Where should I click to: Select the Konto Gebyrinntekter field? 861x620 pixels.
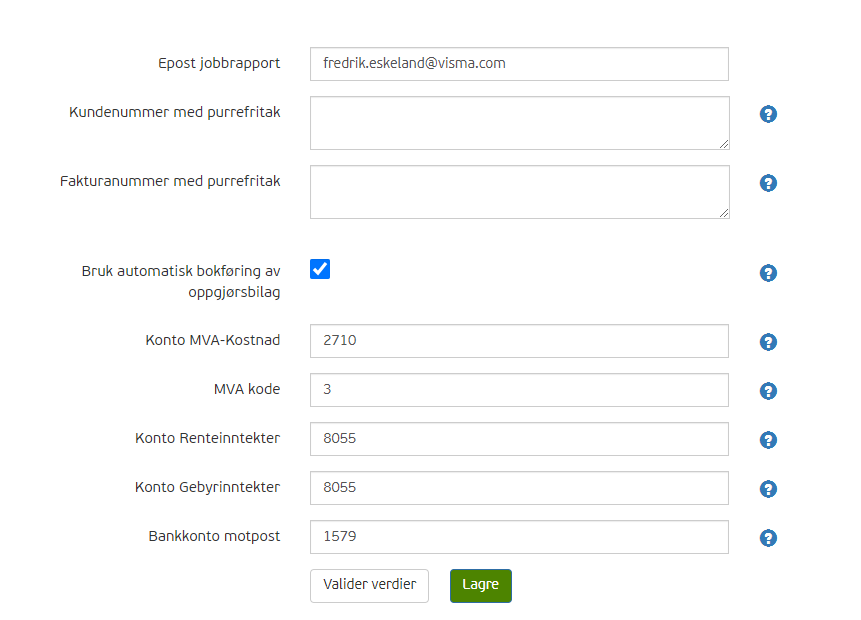click(x=519, y=488)
